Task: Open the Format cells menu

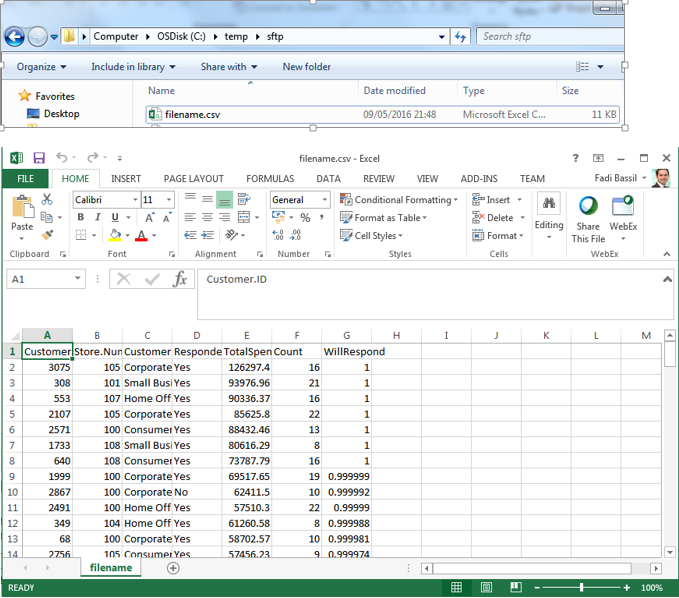Action: coord(498,236)
